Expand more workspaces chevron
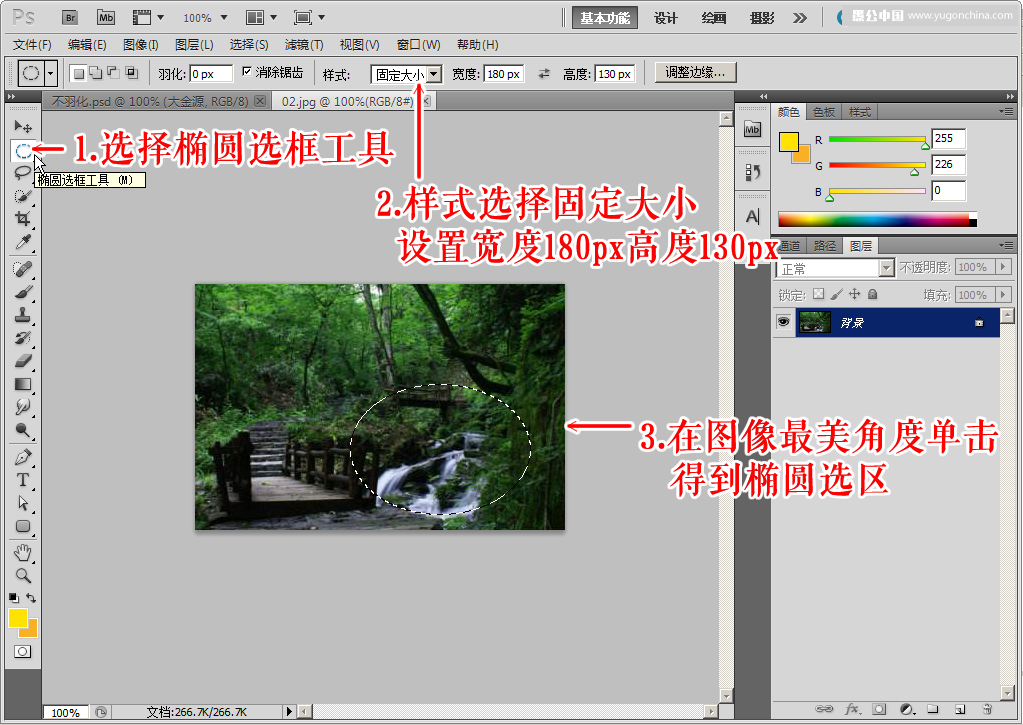 click(x=800, y=18)
